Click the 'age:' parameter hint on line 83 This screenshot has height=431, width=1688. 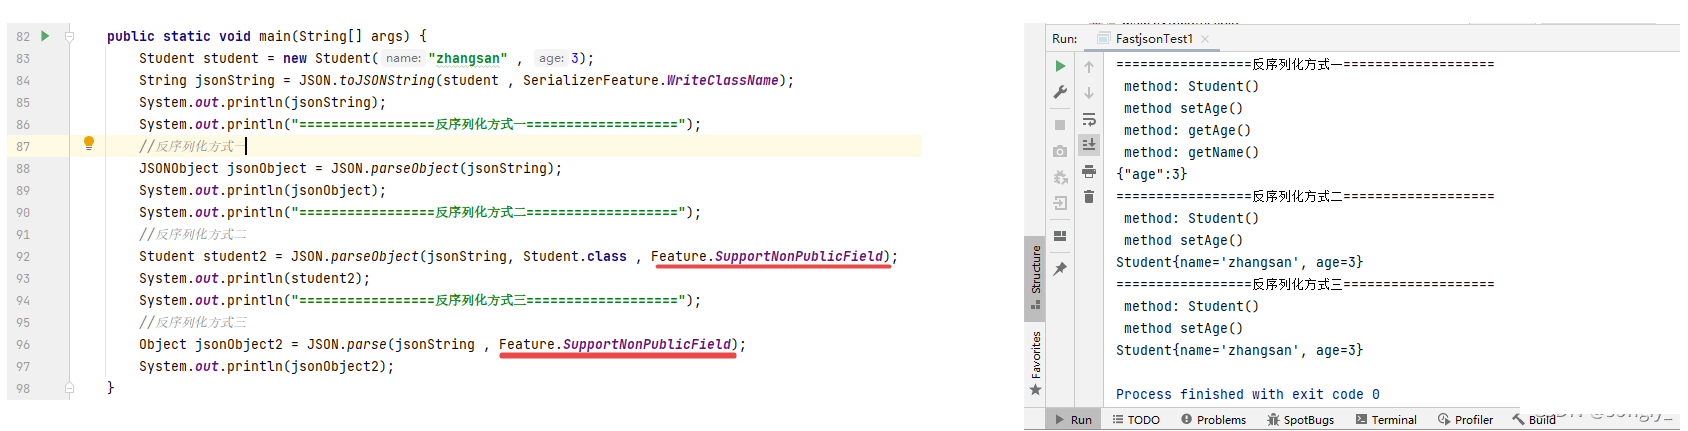551,59
